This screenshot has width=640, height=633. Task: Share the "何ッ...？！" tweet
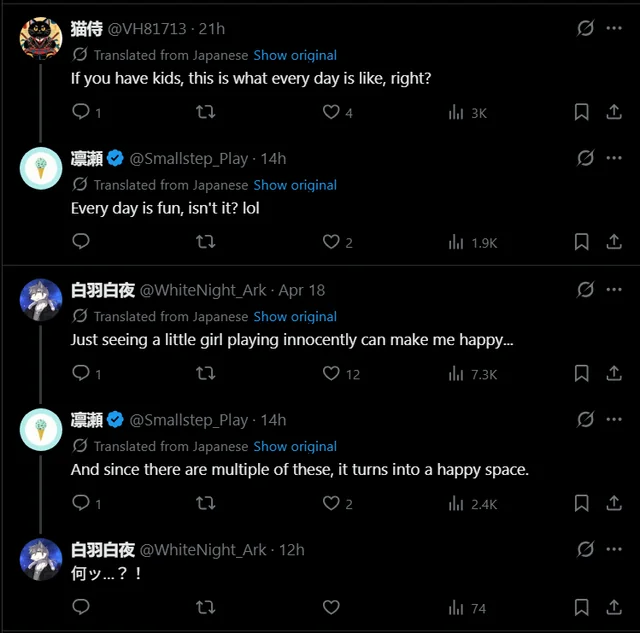click(x=613, y=607)
